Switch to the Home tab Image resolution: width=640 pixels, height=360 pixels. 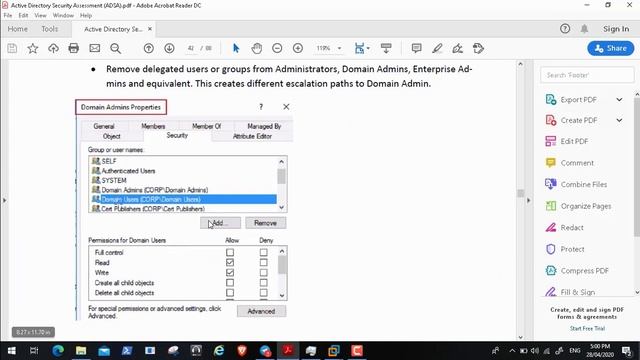(18, 29)
